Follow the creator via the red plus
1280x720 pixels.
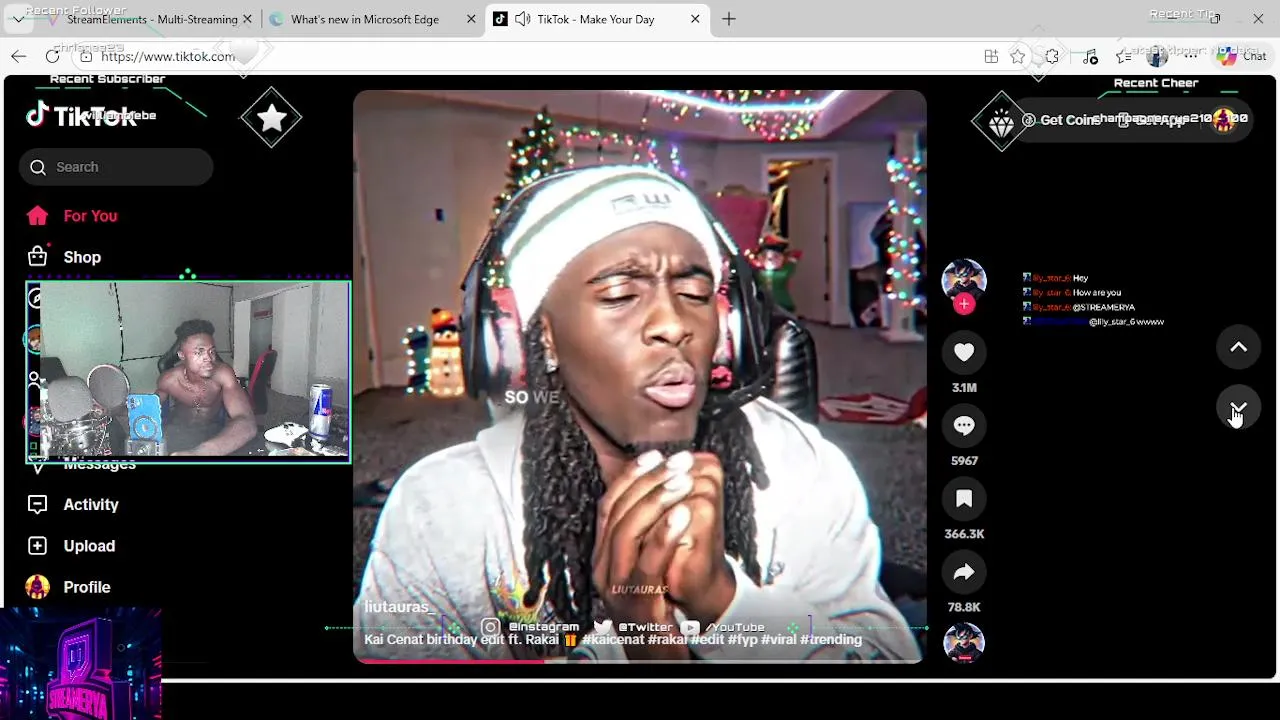click(x=964, y=304)
